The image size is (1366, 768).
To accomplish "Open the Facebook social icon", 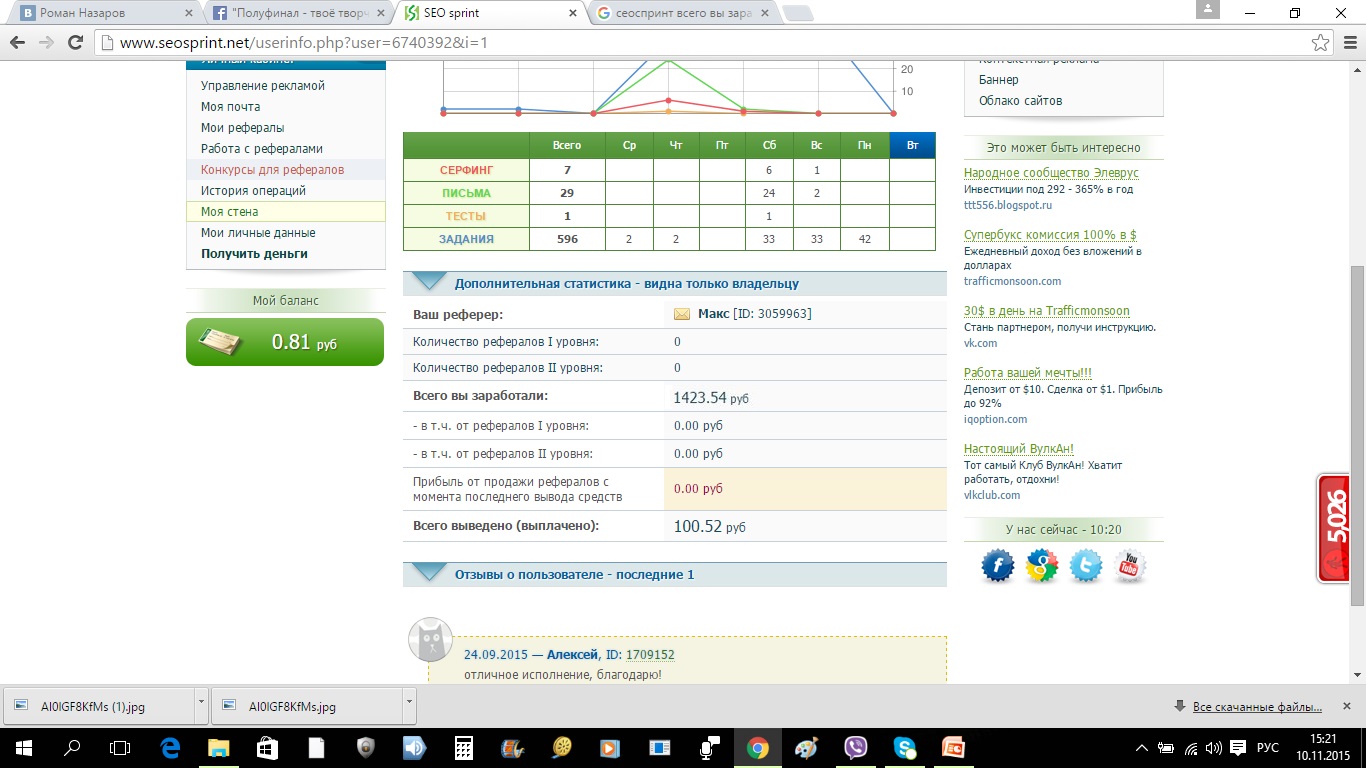I will tap(998, 567).
